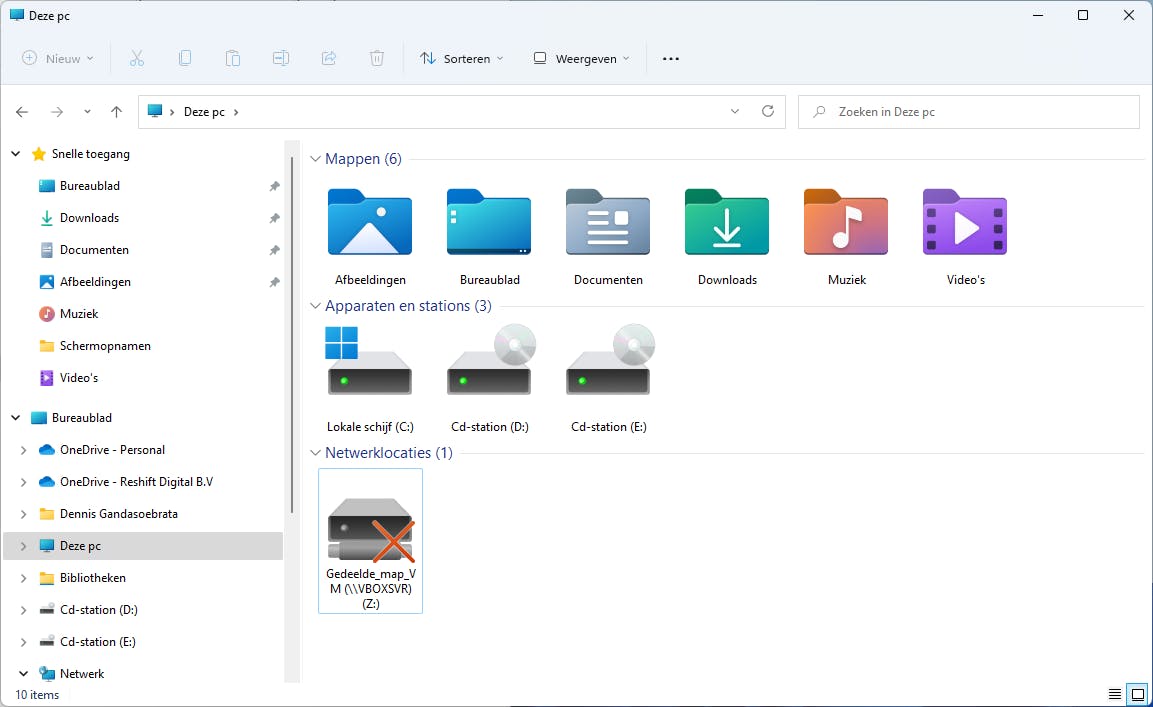
Task: Click the Copy icon in toolbar
Action: (185, 58)
